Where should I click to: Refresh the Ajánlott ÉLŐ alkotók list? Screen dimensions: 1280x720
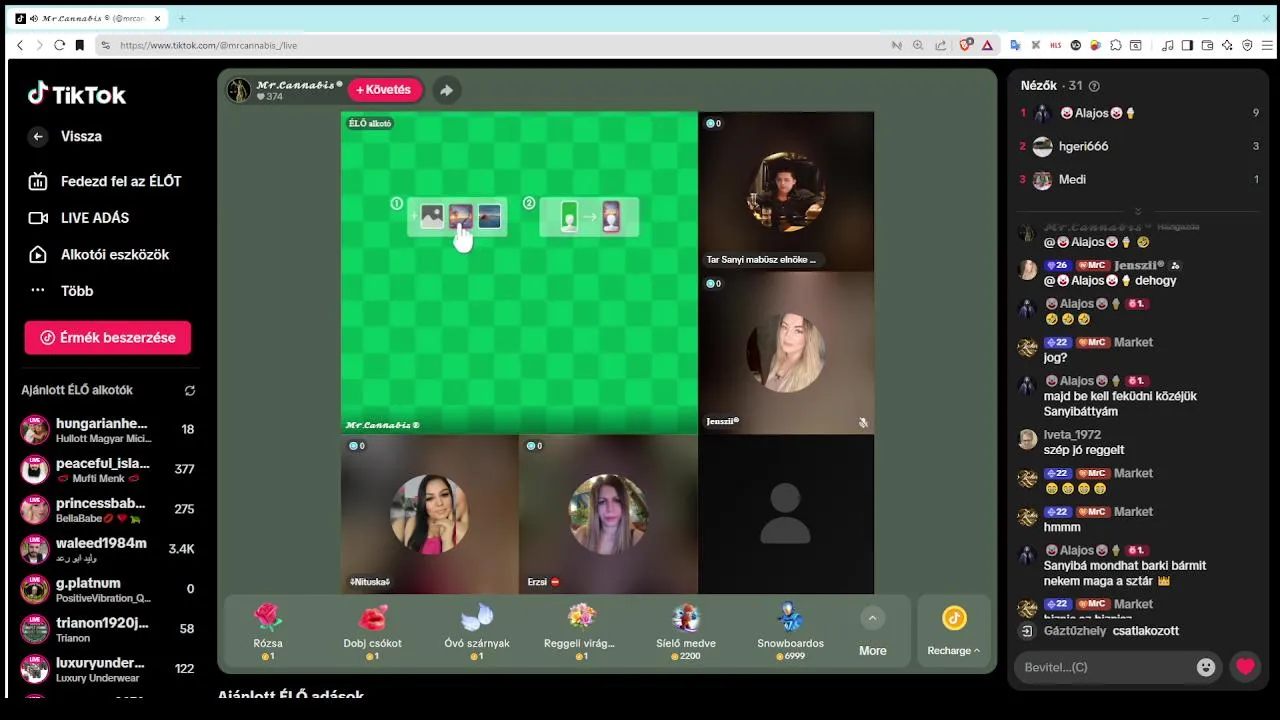point(190,391)
